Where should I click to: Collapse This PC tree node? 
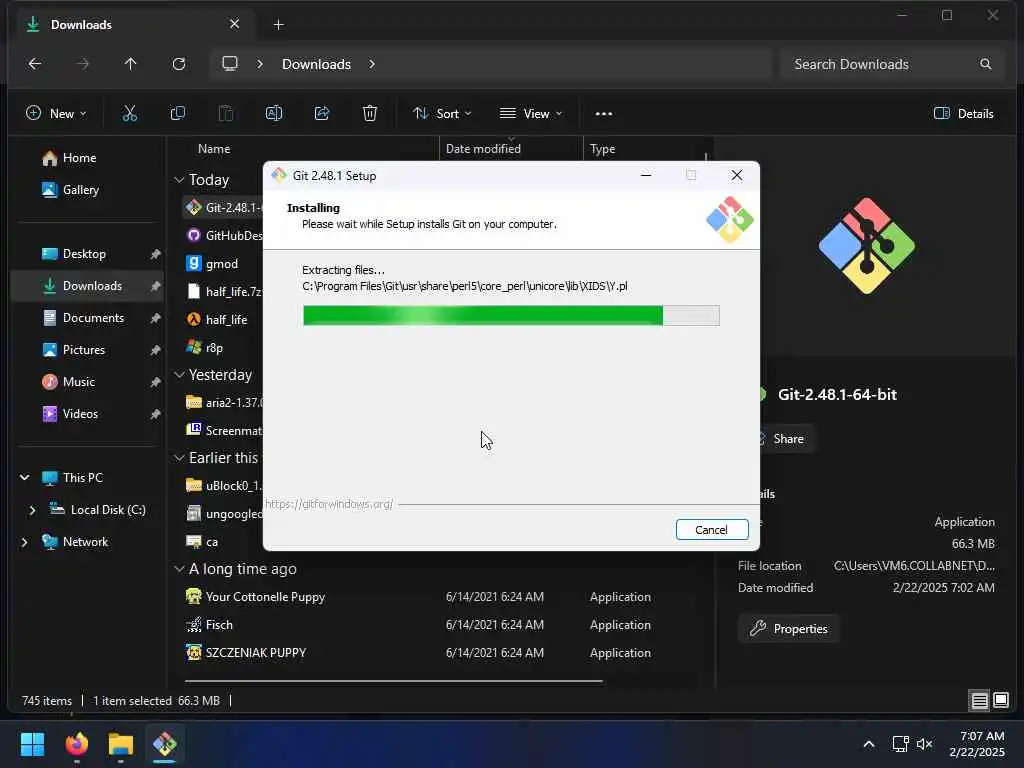click(x=25, y=477)
